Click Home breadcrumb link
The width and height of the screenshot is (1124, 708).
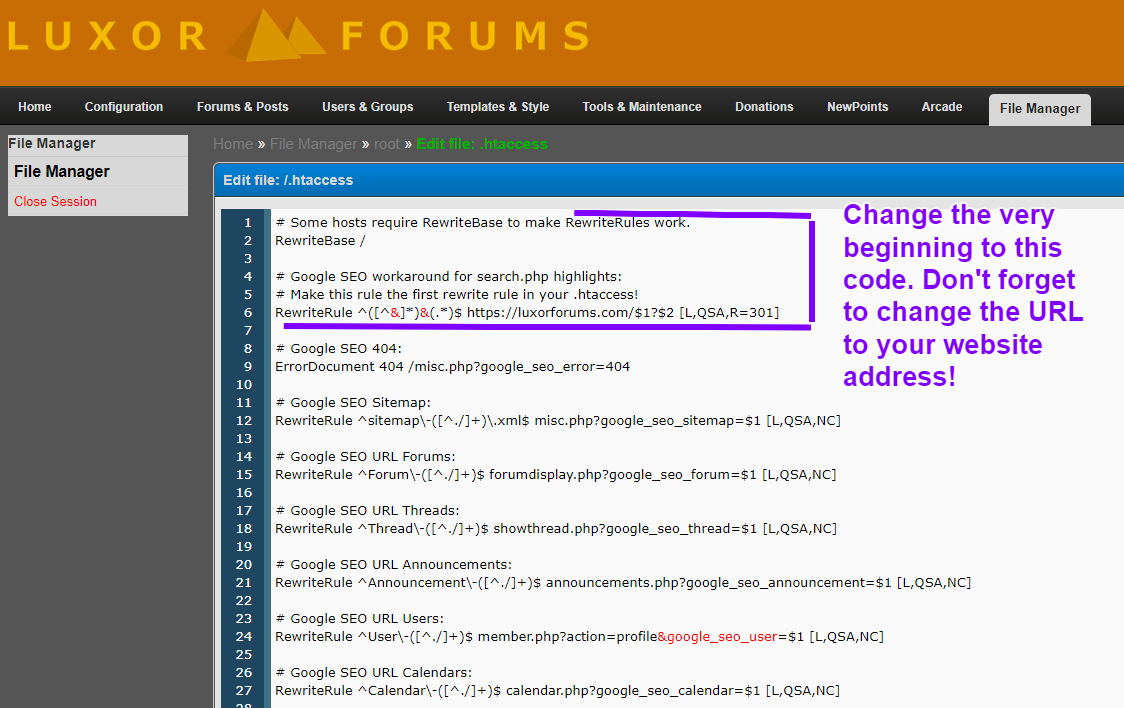pos(233,144)
